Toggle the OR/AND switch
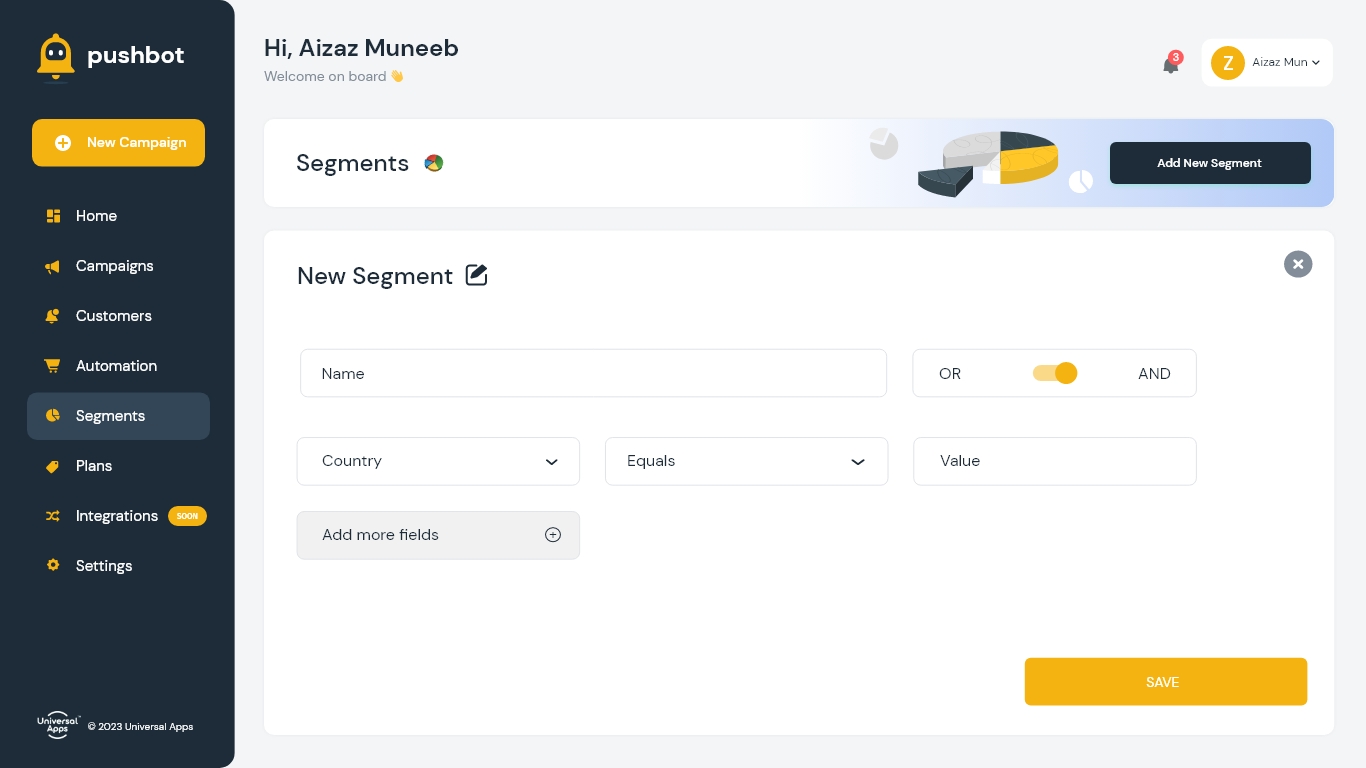 click(x=1055, y=373)
